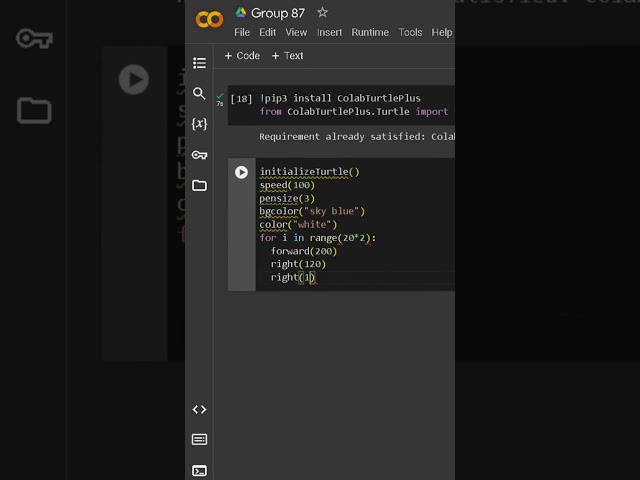The image size is (640, 480).
Task: Click the pip3 install ColabTurtlePlus line
Action: 340,98
